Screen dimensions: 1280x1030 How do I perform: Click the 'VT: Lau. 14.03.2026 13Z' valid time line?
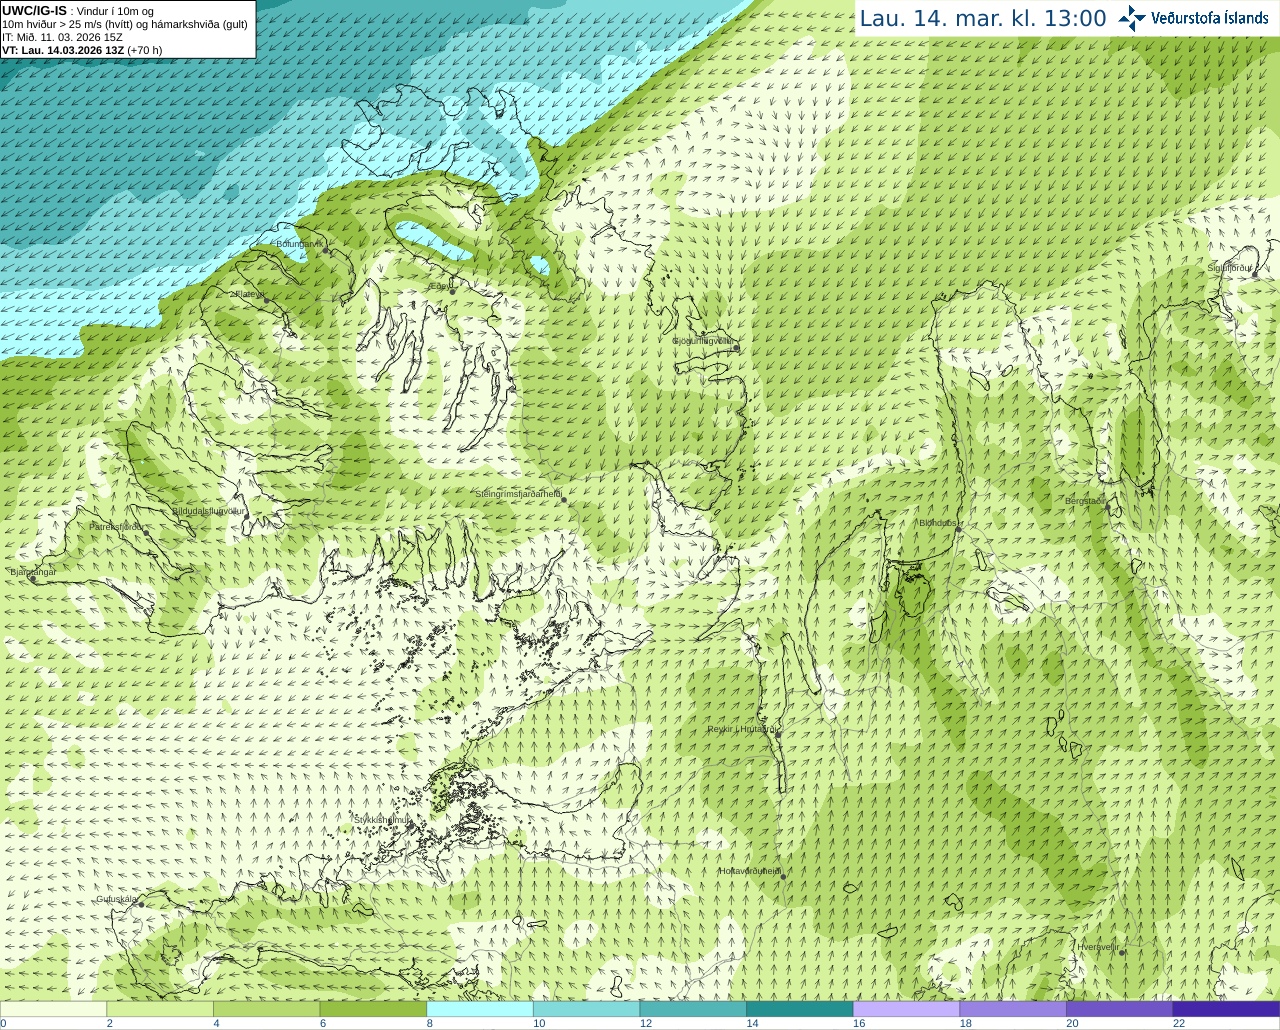63,50
